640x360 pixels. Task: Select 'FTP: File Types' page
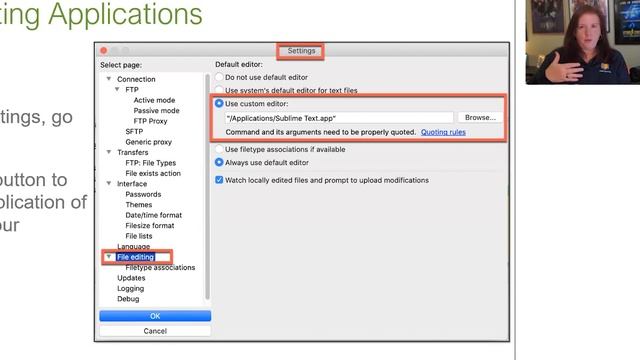pyautogui.click(x=151, y=163)
